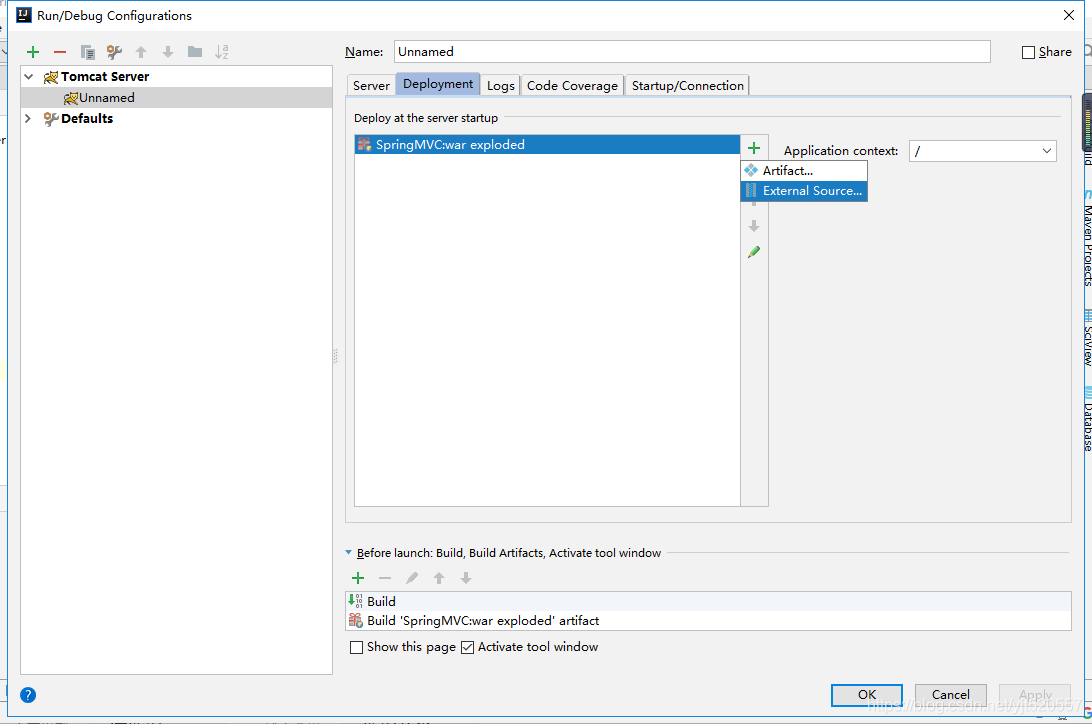The width and height of the screenshot is (1092, 724).
Task: Switch to Code Coverage tab
Action: [572, 86]
